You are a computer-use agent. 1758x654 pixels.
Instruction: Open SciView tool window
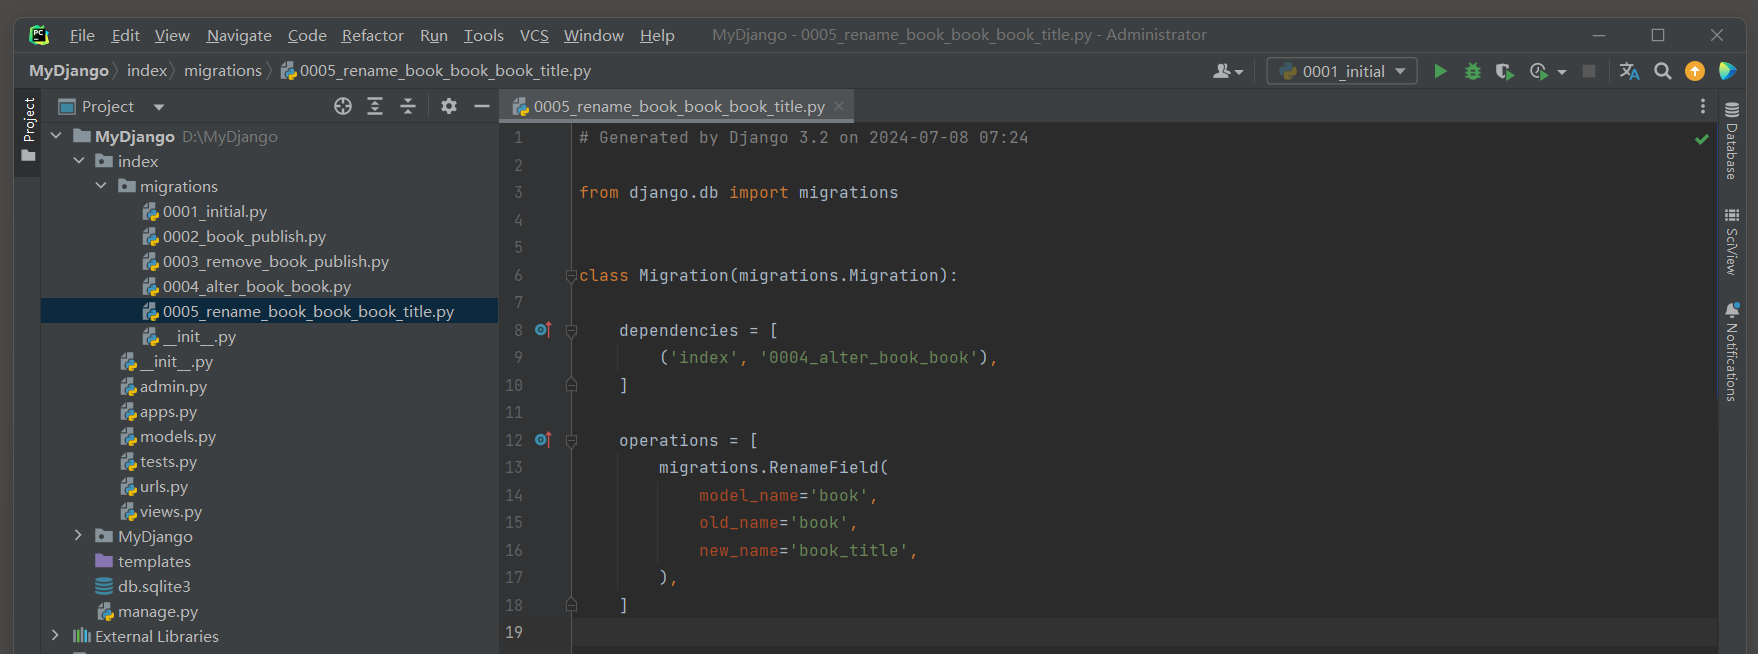[1732, 241]
